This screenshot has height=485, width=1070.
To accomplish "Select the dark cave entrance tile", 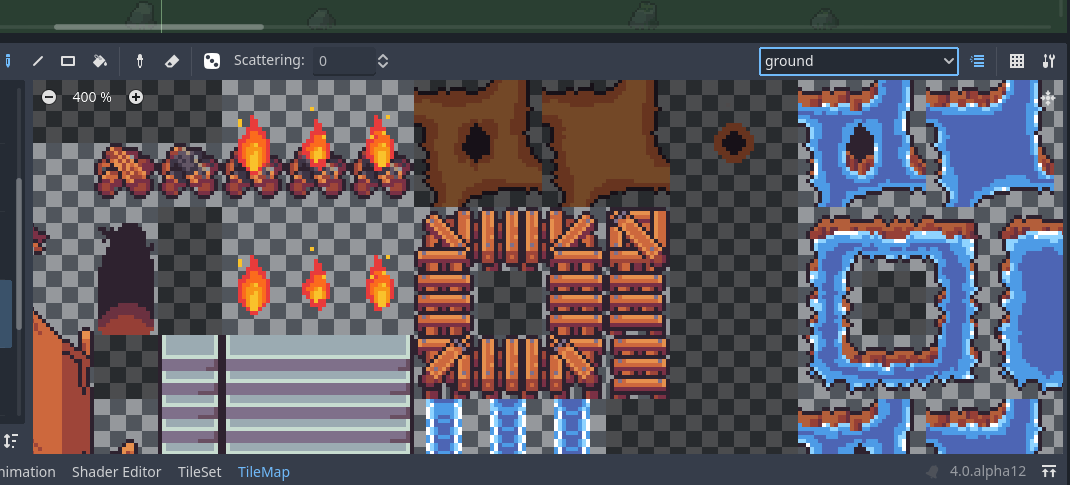I will pos(126,280).
